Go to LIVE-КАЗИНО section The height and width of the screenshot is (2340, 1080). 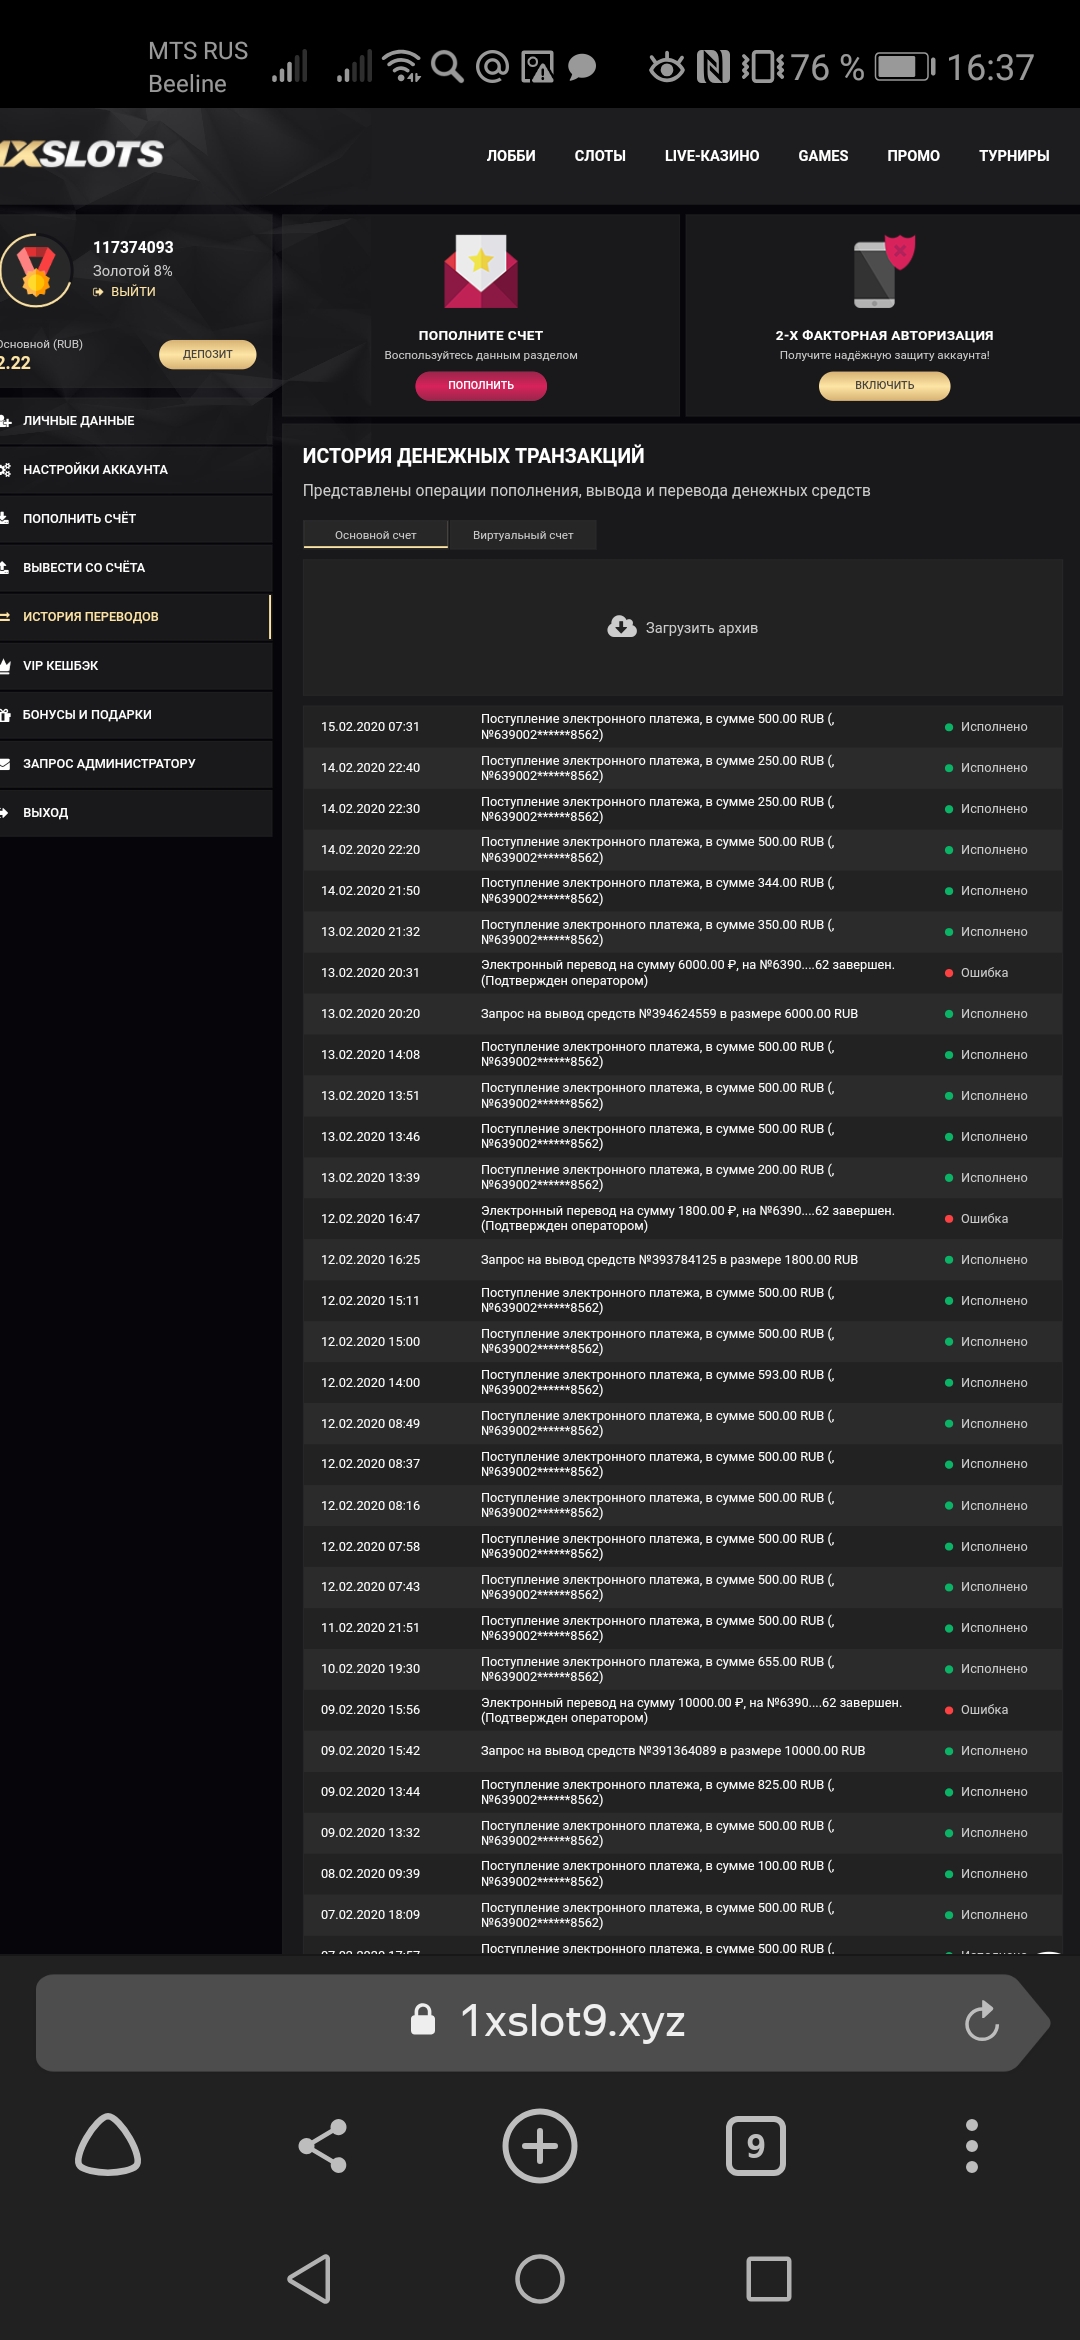711,156
